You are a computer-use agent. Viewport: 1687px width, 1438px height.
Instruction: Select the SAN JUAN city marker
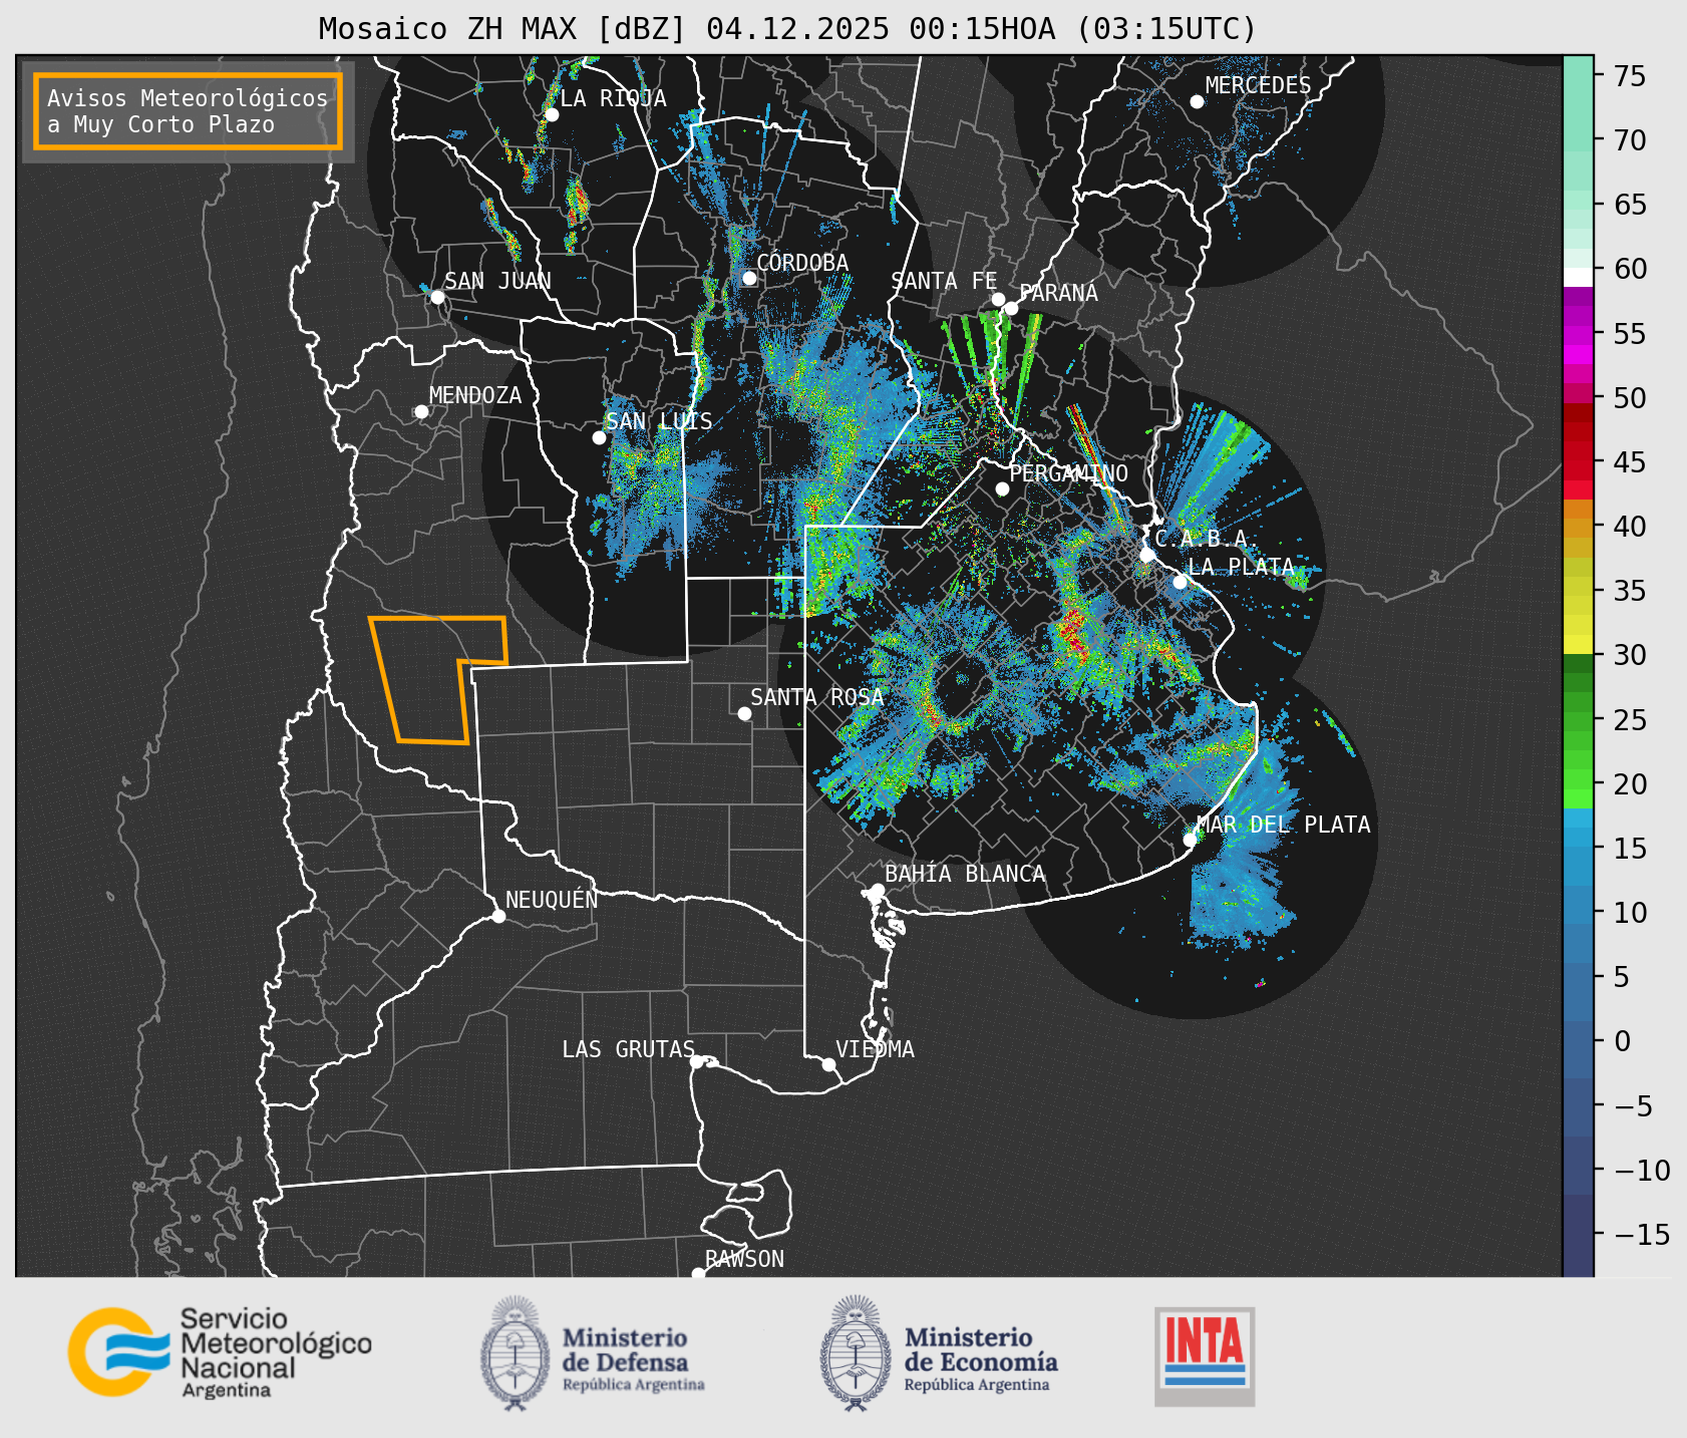[437, 297]
